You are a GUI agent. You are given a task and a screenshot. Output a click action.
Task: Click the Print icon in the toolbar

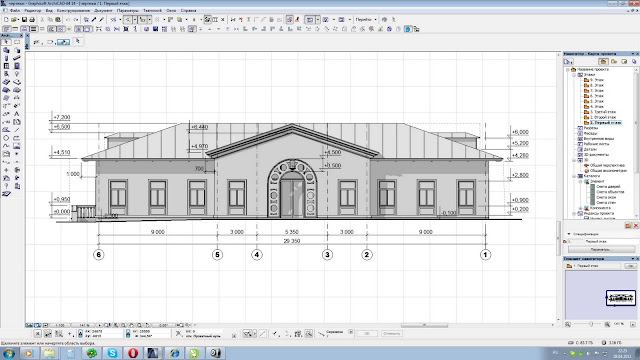(32, 20)
